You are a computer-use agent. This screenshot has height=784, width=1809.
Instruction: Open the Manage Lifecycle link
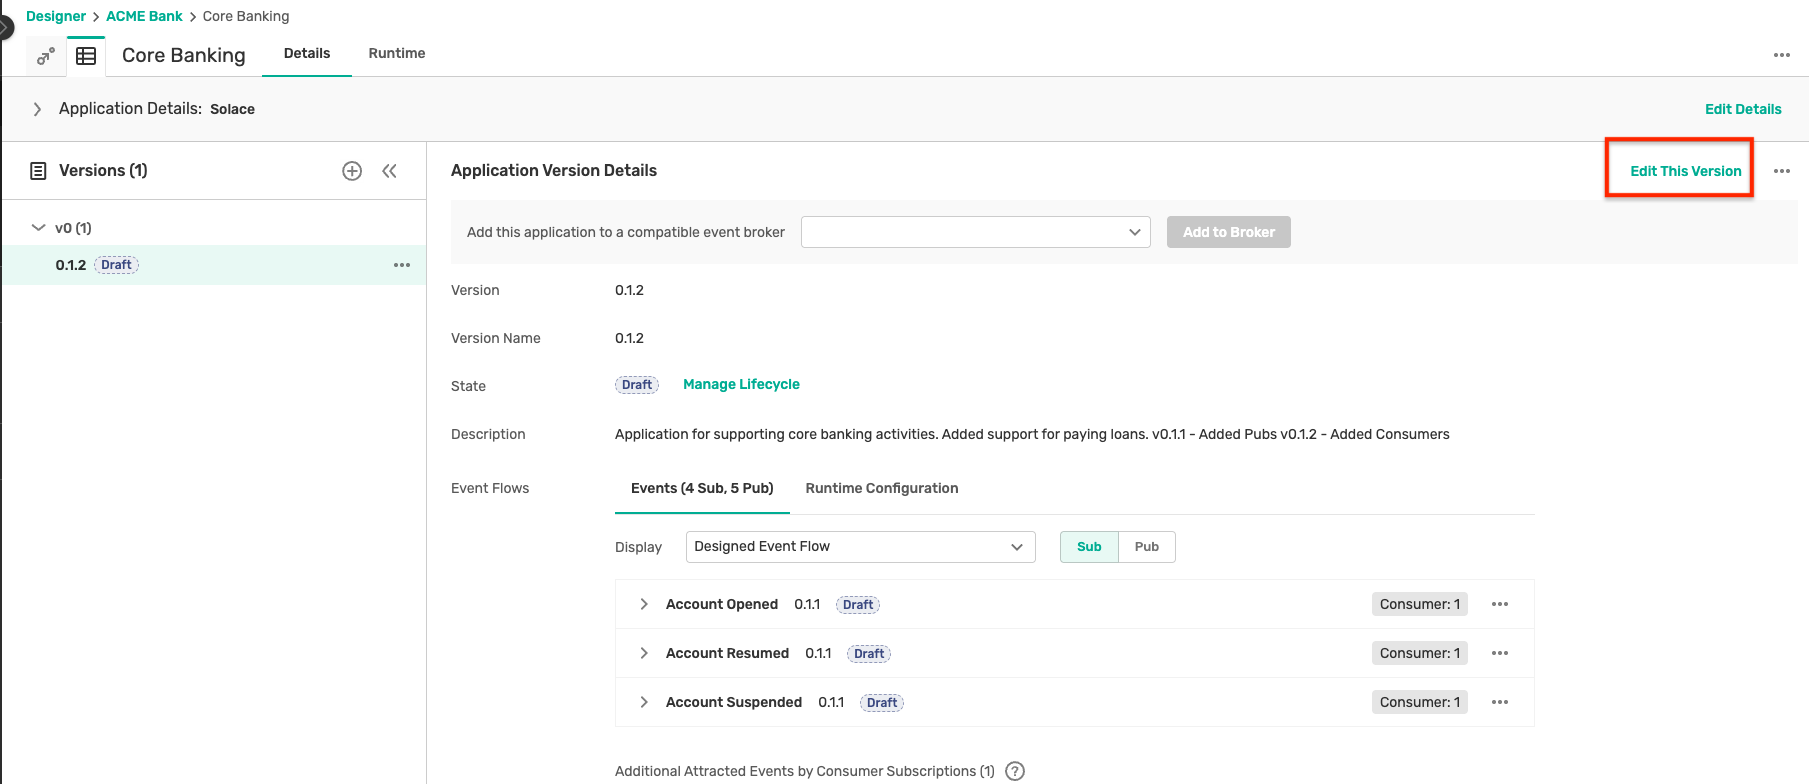click(x=741, y=384)
